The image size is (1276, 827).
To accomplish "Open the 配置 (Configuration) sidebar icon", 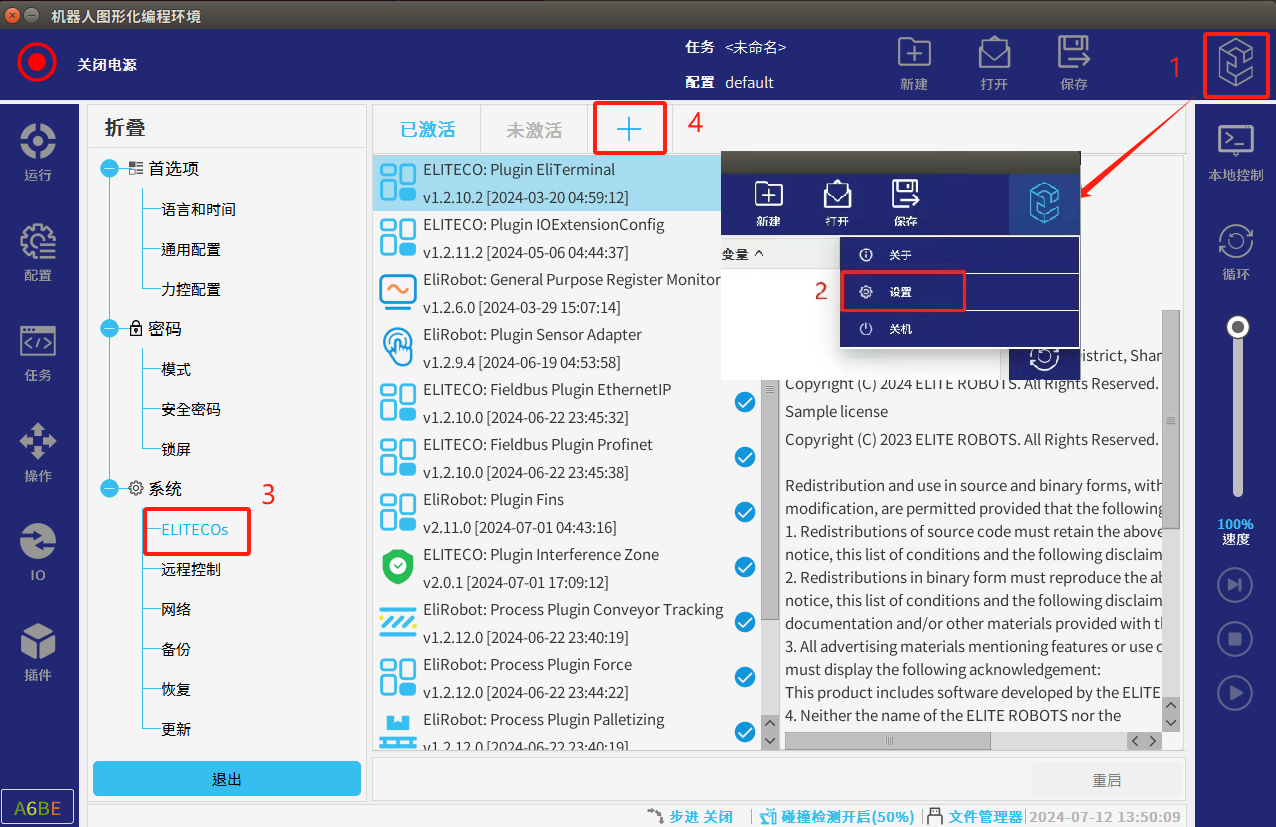I will pyautogui.click(x=38, y=251).
